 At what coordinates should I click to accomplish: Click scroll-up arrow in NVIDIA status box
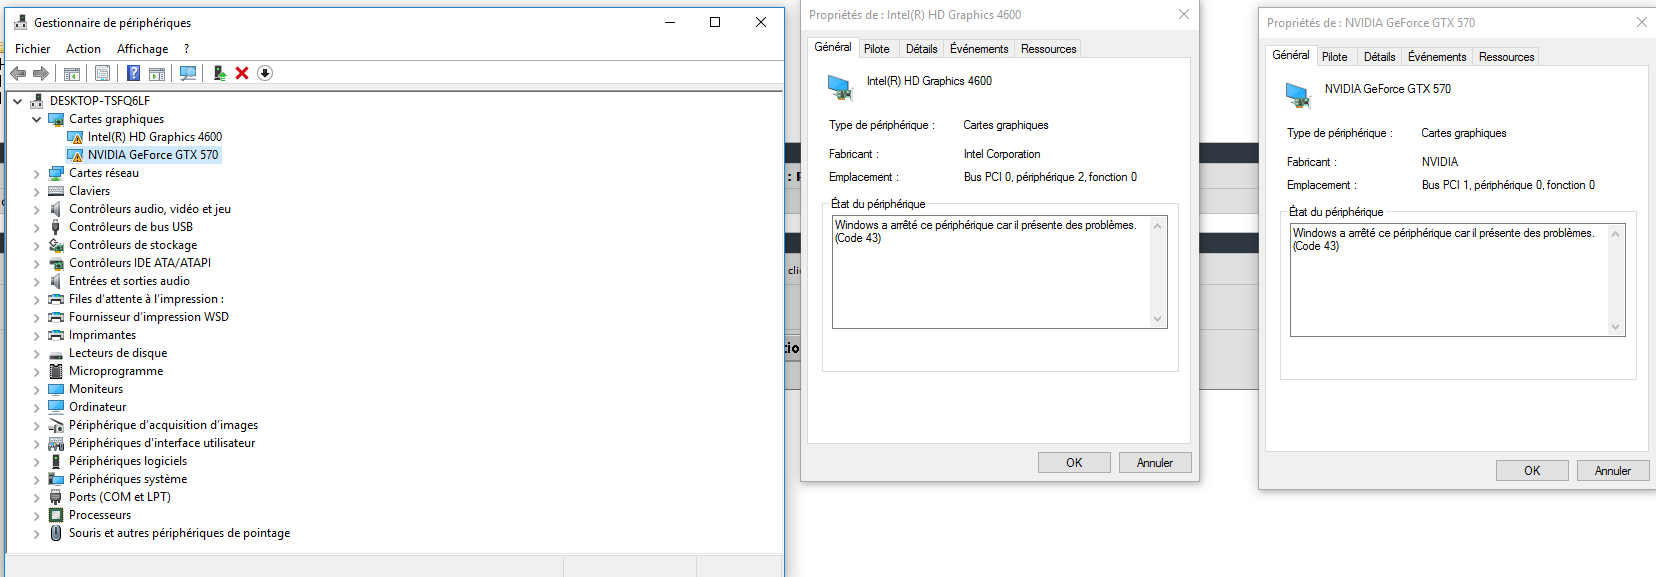1616,233
